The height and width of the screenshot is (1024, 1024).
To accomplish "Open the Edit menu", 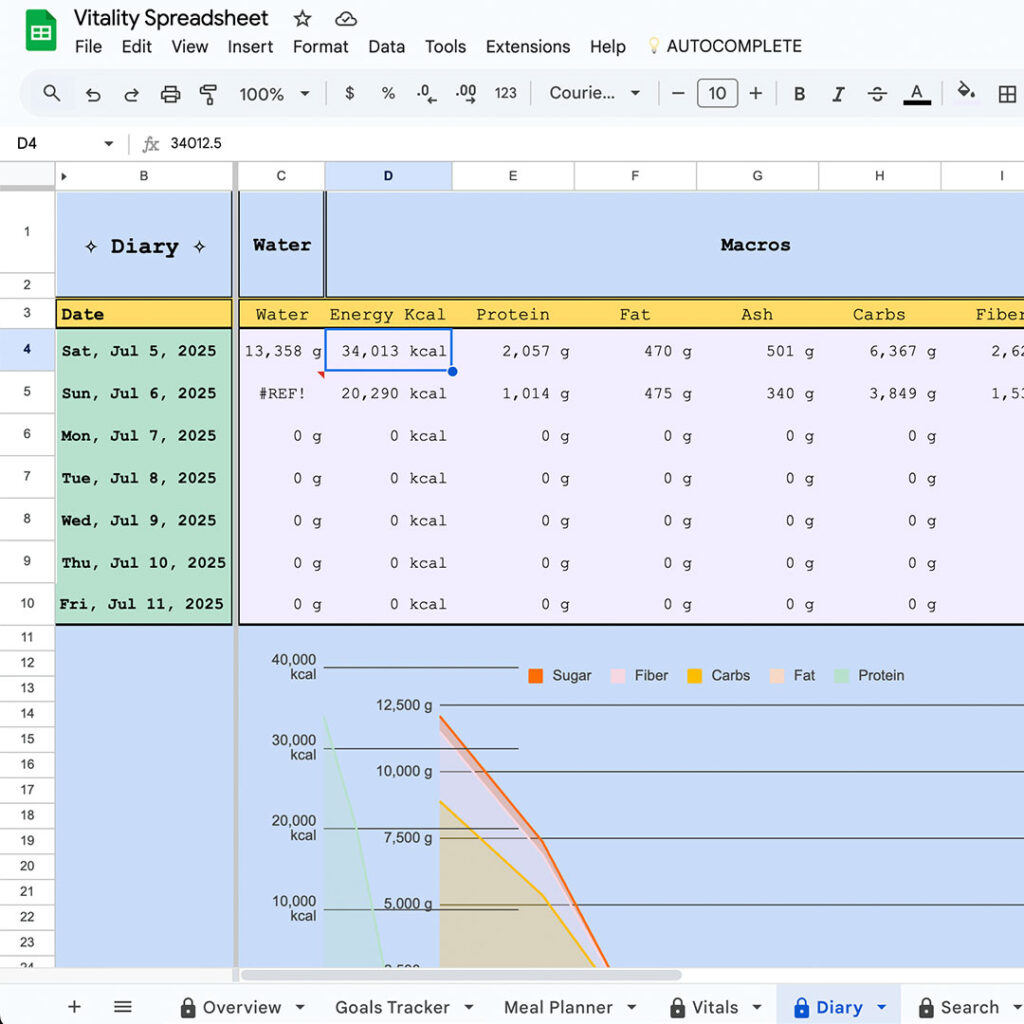I will pyautogui.click(x=136, y=46).
